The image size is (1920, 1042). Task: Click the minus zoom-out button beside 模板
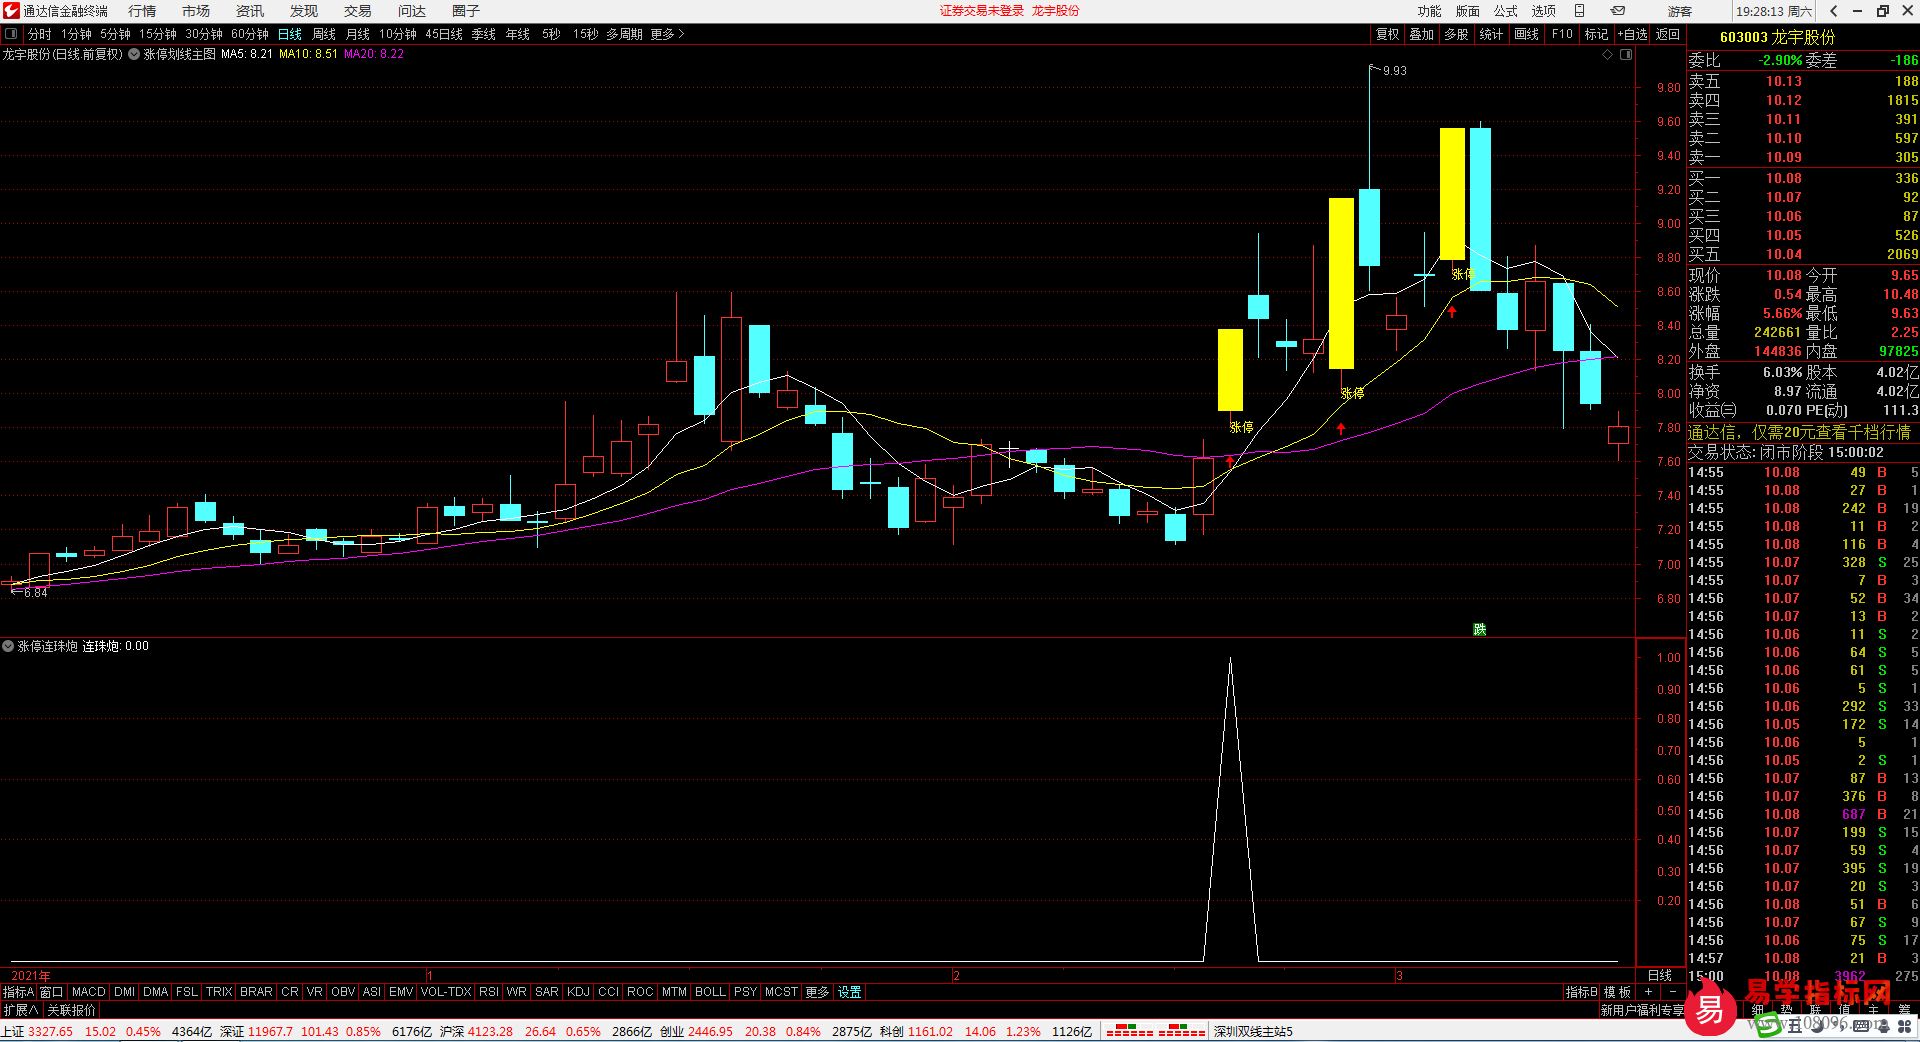point(1673,992)
